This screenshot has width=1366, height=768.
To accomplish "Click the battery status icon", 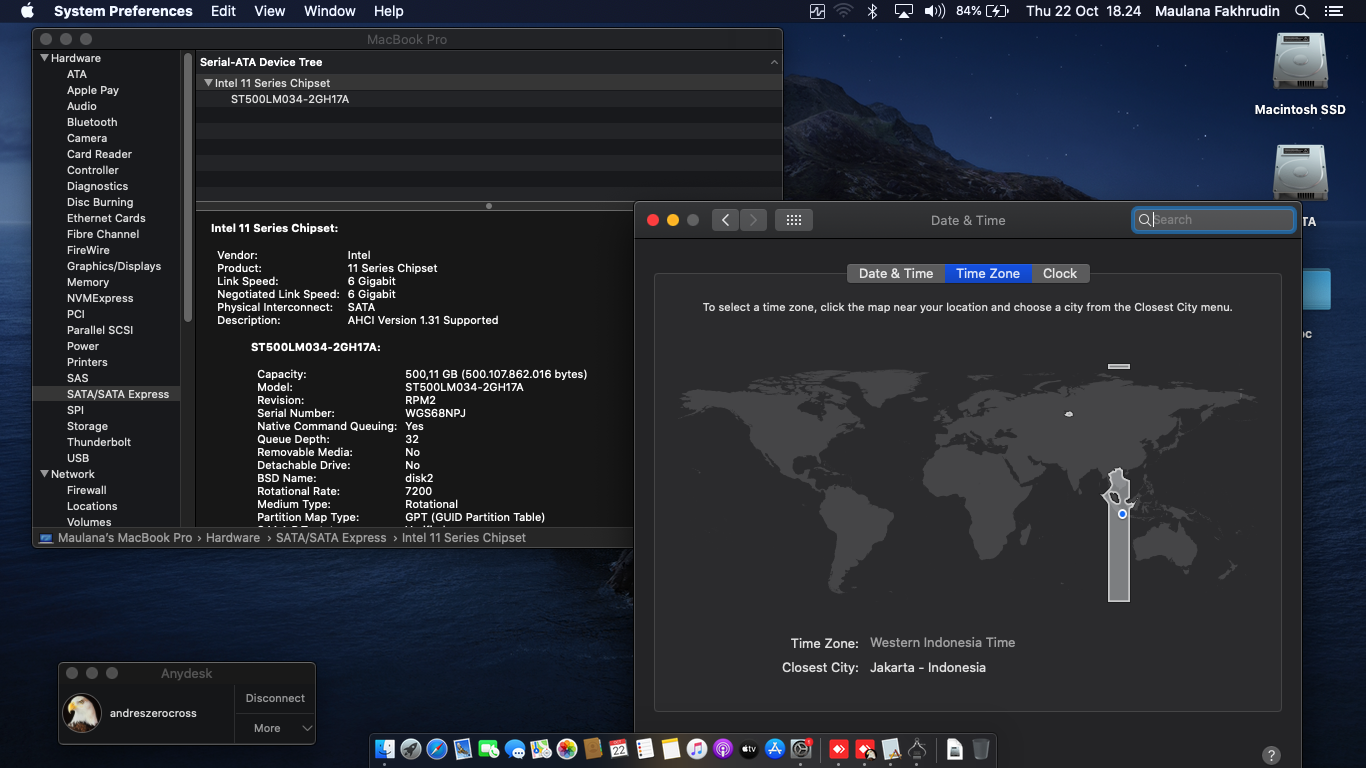I will (x=997, y=11).
